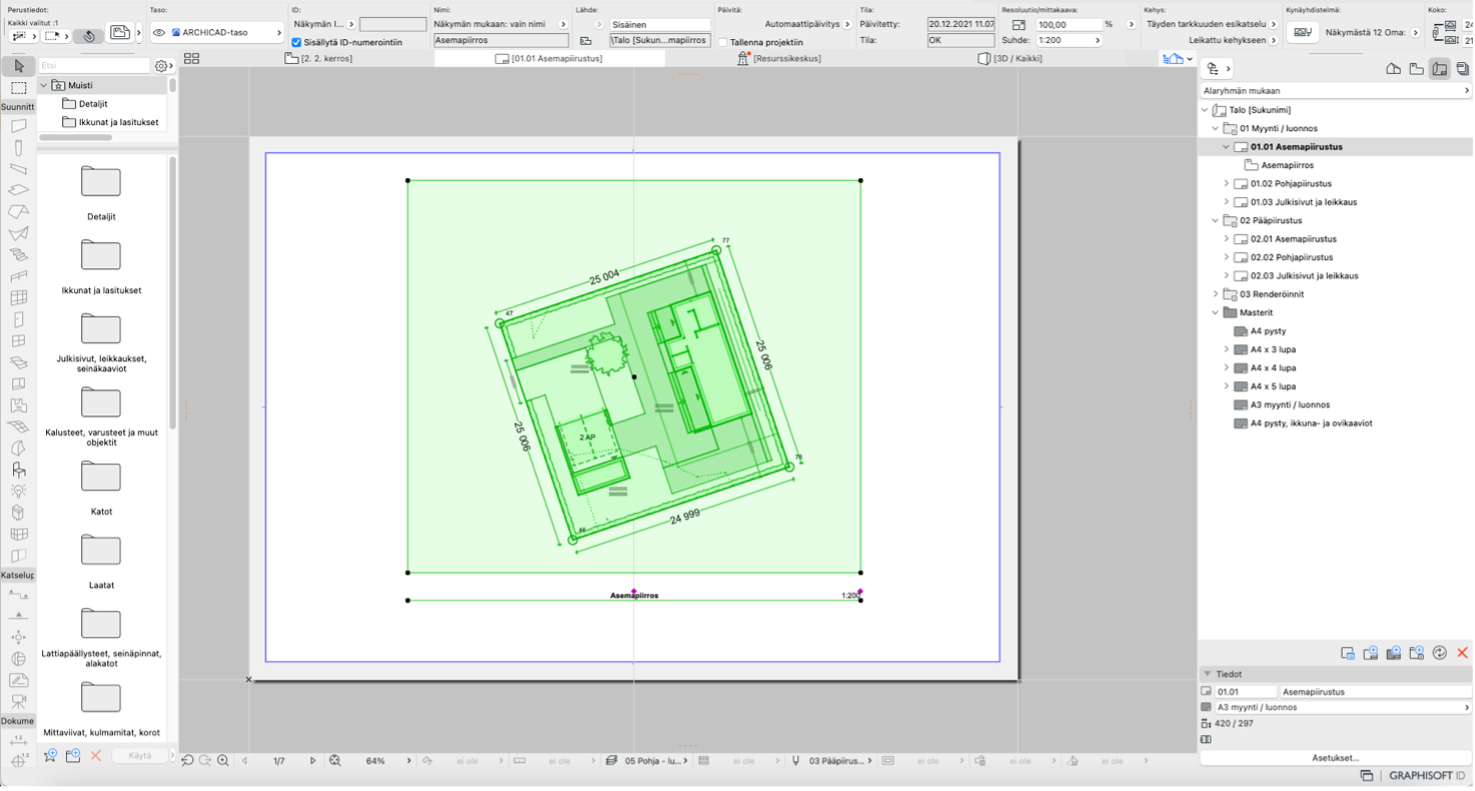1475x791 pixels.
Task: Select the Marquee tool below Arrow
Action: point(18,88)
